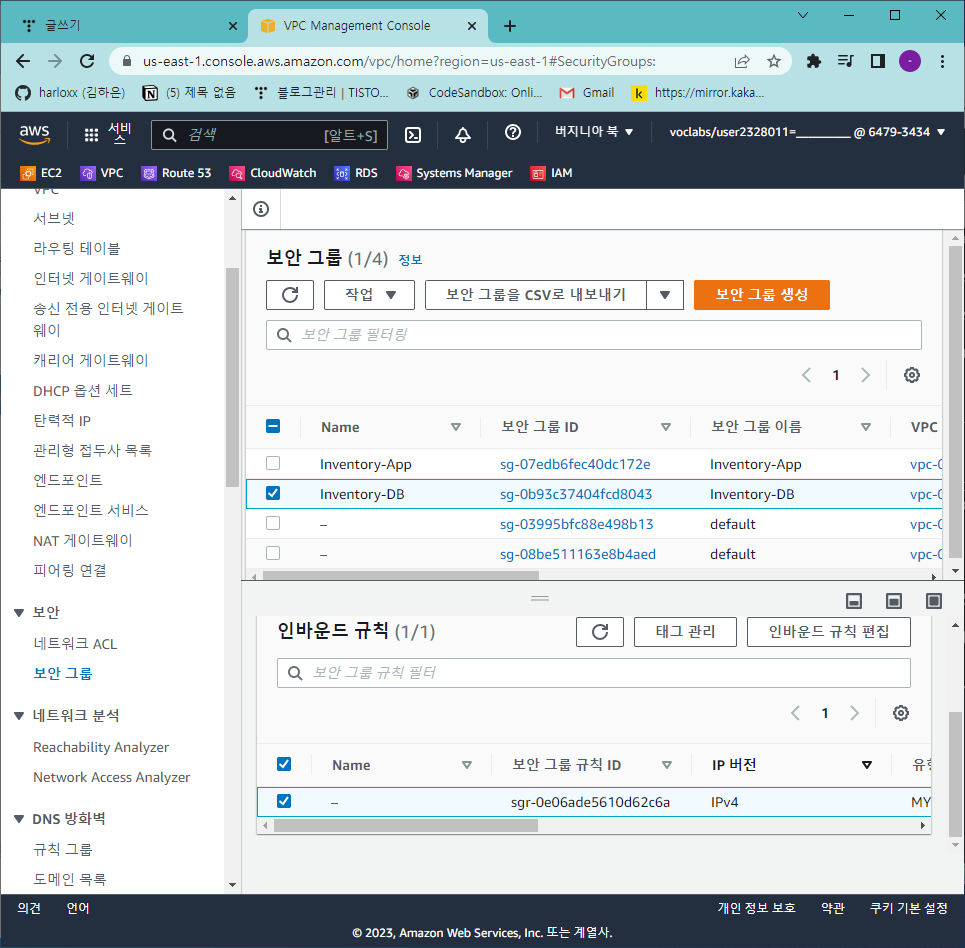
Task: Set detail pane to half height
Action: point(894,601)
